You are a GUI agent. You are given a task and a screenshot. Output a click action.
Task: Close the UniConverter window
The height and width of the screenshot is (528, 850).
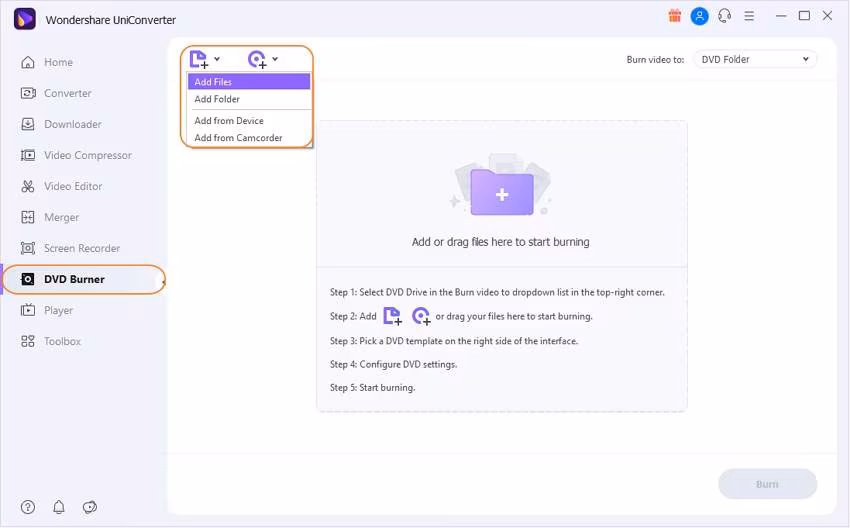[827, 16]
